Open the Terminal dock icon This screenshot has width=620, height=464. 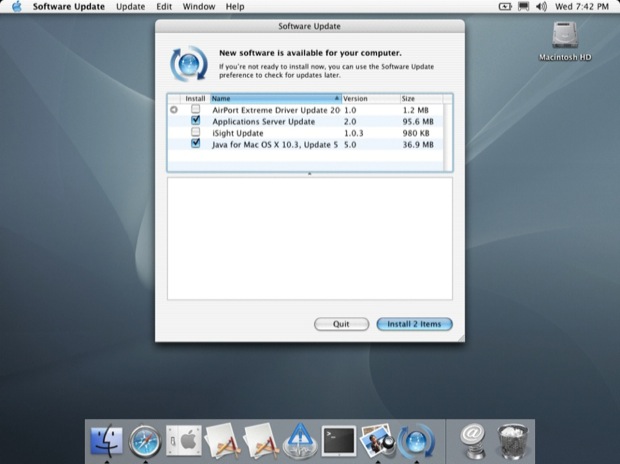338,441
